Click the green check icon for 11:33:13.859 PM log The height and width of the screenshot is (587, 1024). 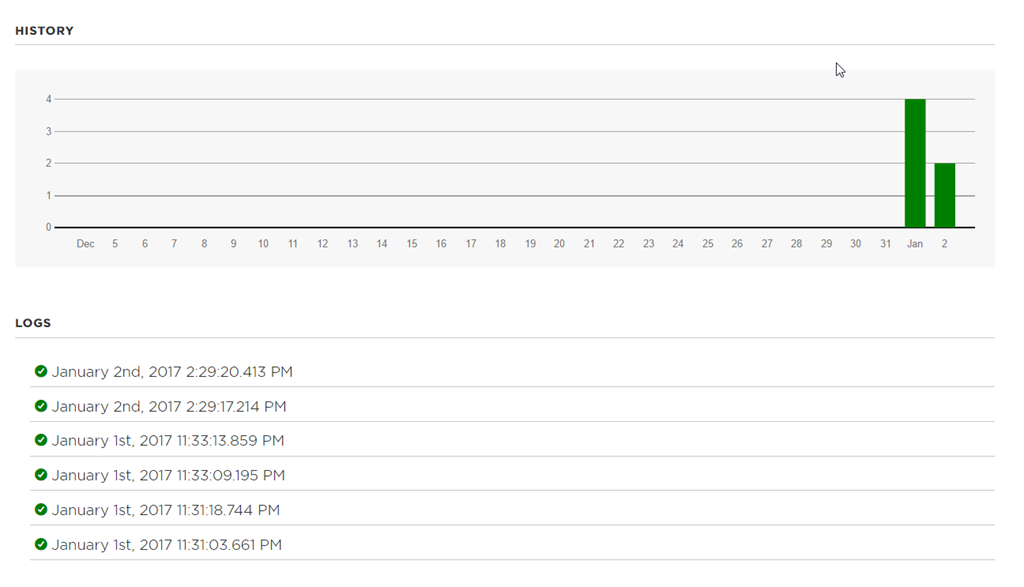point(41,440)
